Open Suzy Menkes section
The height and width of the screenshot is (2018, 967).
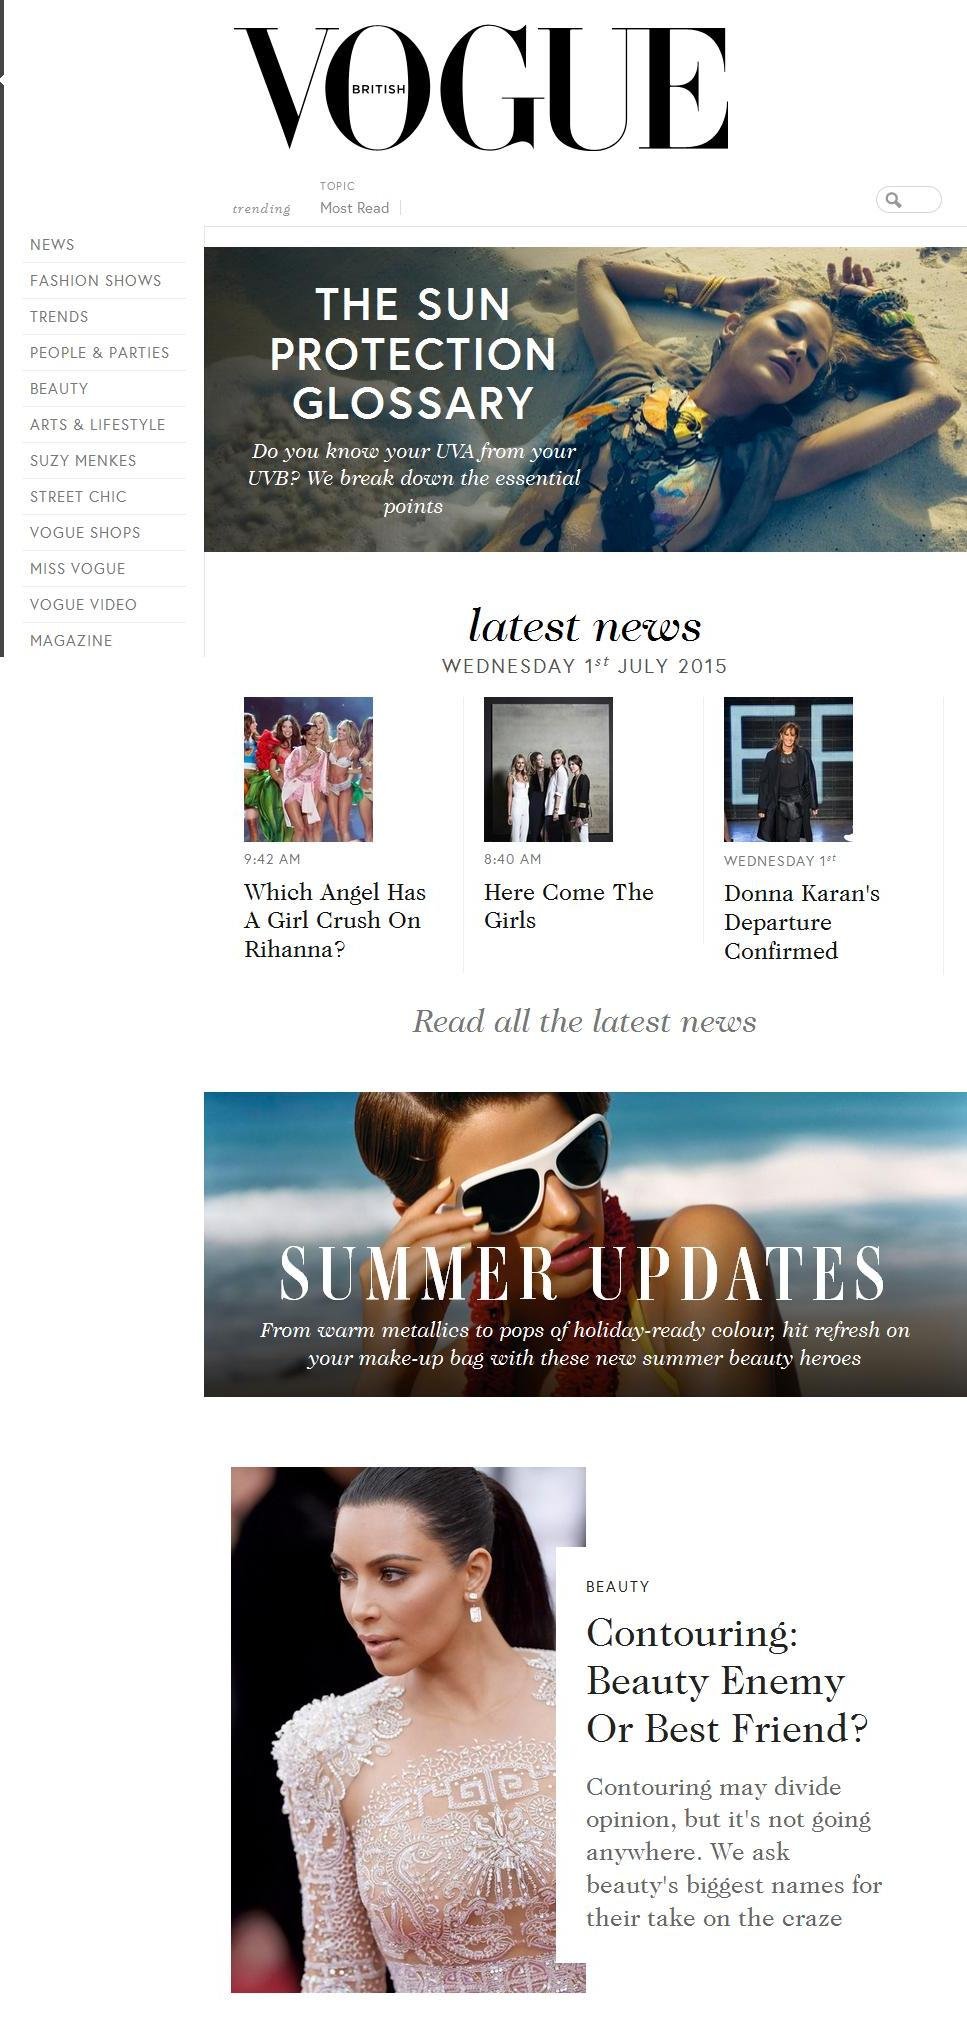click(x=83, y=461)
